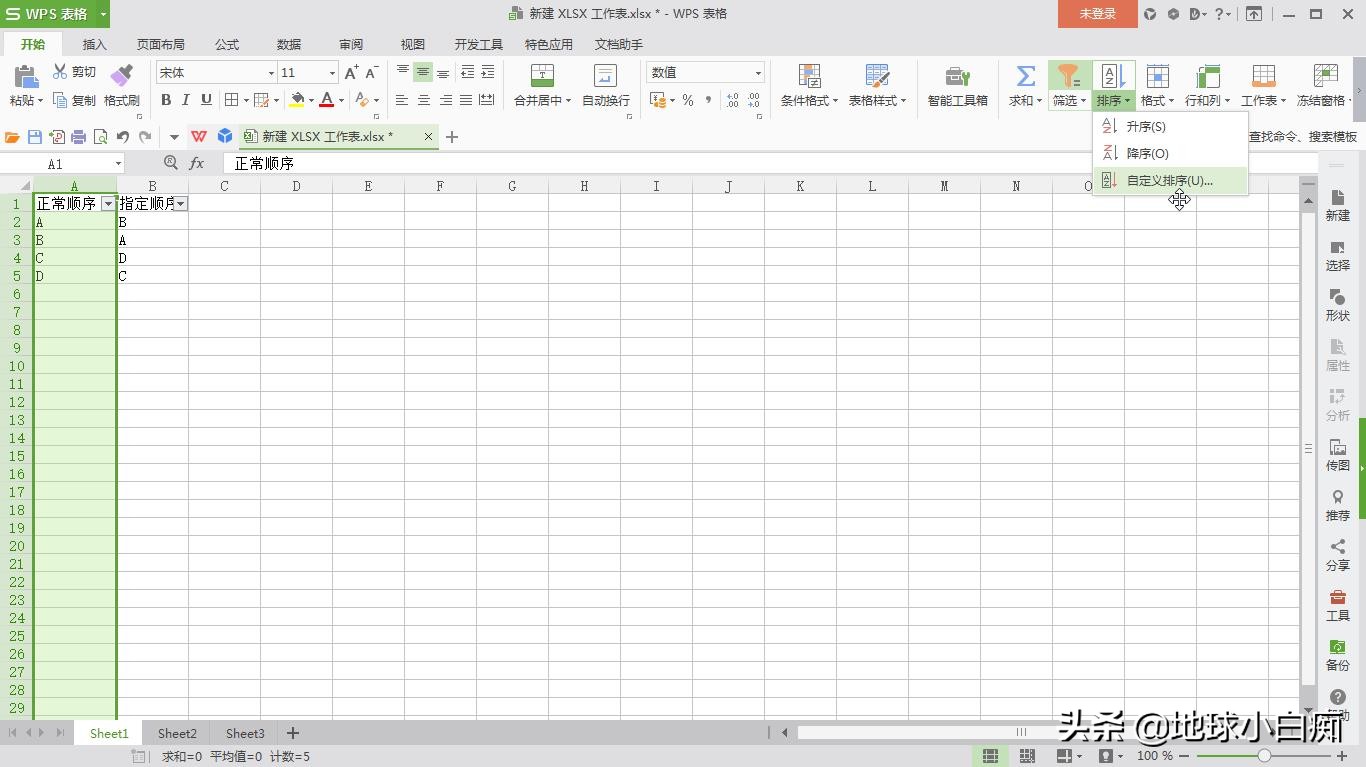Click the Freeze Panes (冻结窗格) icon
Viewport: 1366px width, 767px height.
(1325, 76)
